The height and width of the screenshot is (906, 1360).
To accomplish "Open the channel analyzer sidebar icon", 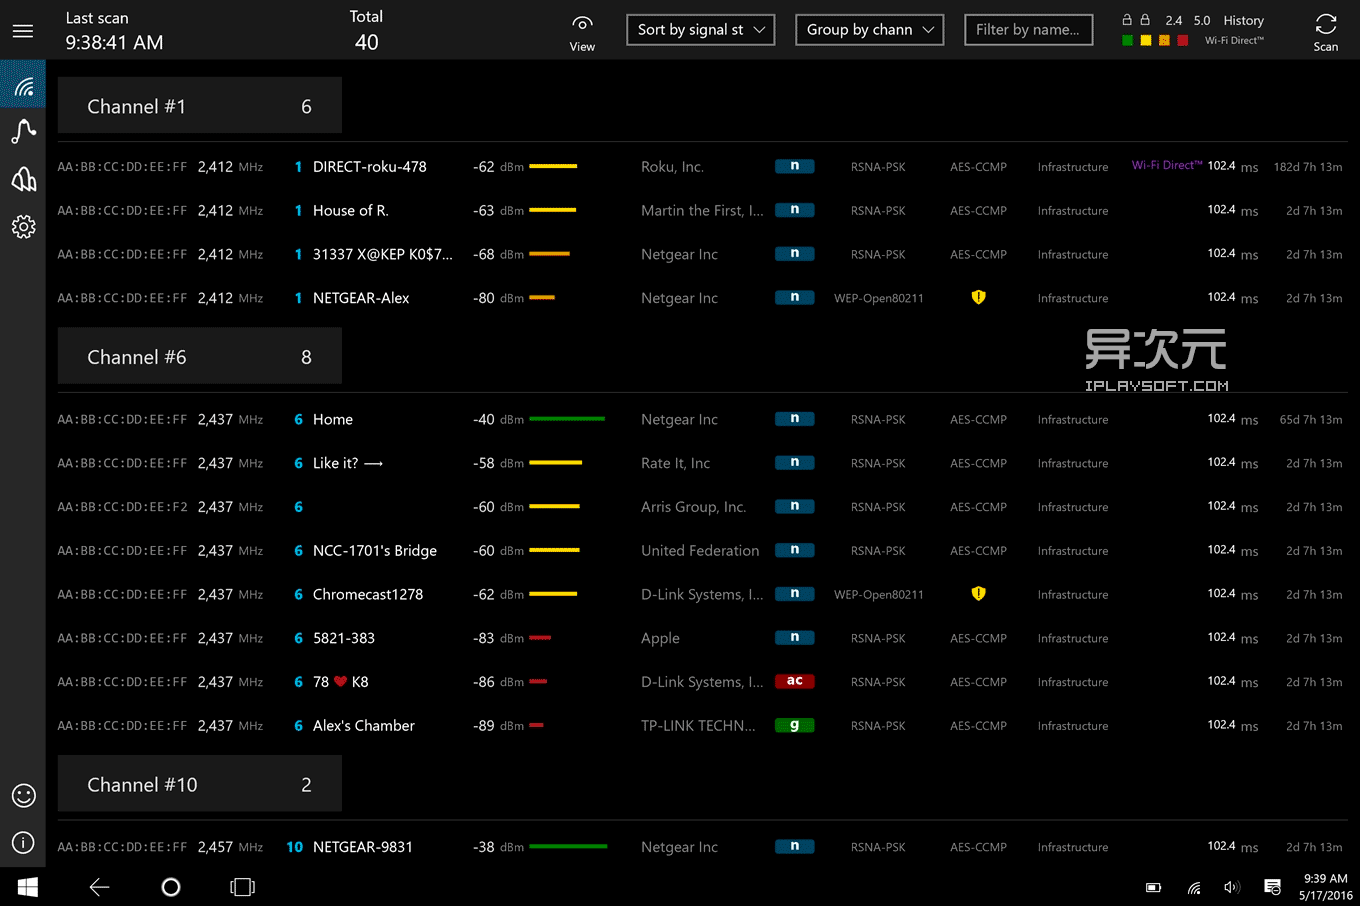I will [x=23, y=179].
